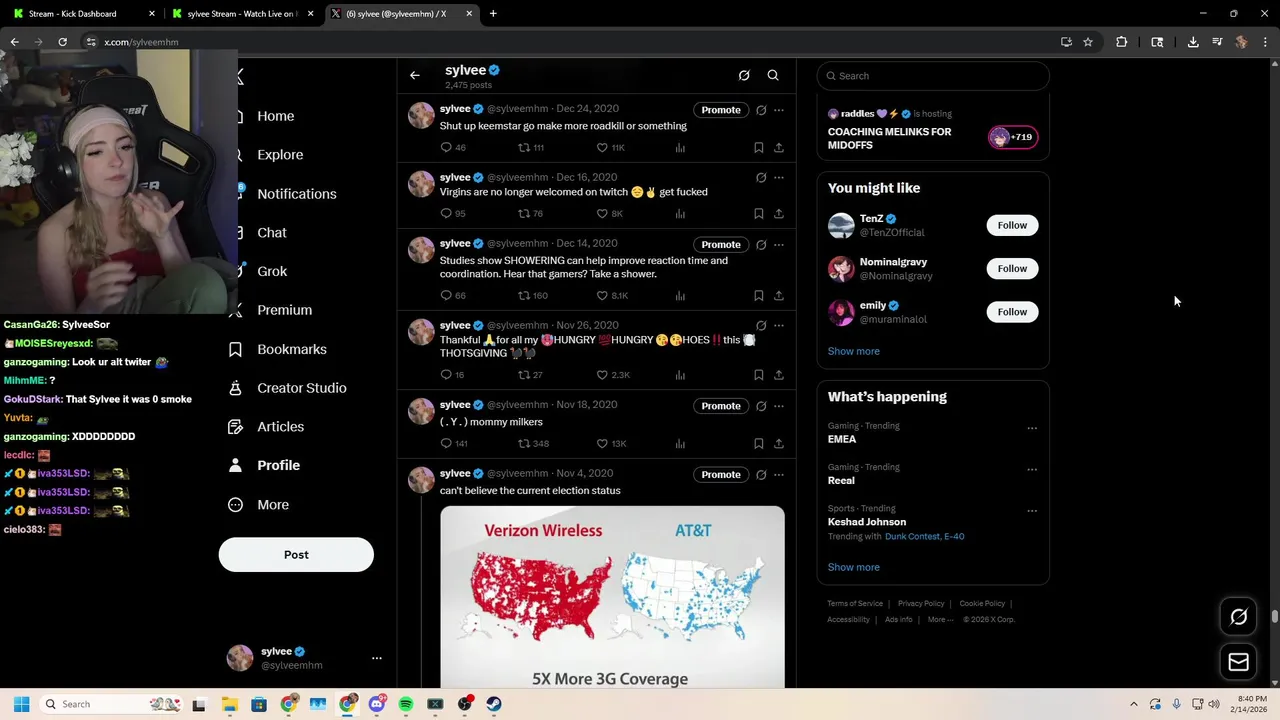
Task: Reload the page in the browser
Action: [62, 42]
